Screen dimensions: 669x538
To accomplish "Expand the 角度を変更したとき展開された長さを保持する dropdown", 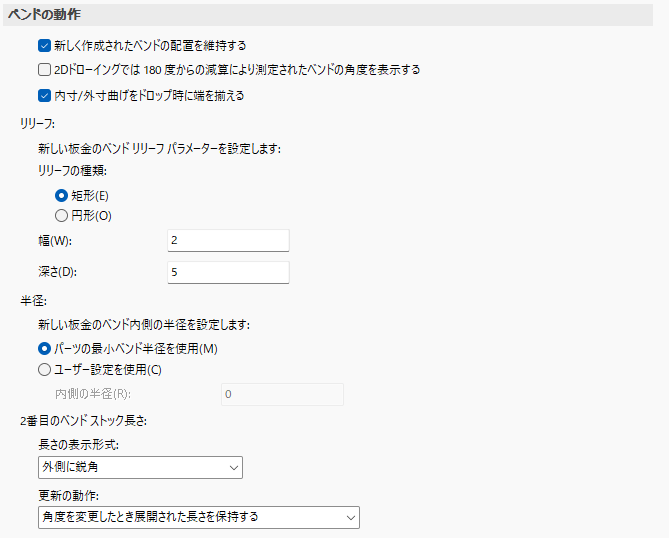I will [x=198, y=517].
